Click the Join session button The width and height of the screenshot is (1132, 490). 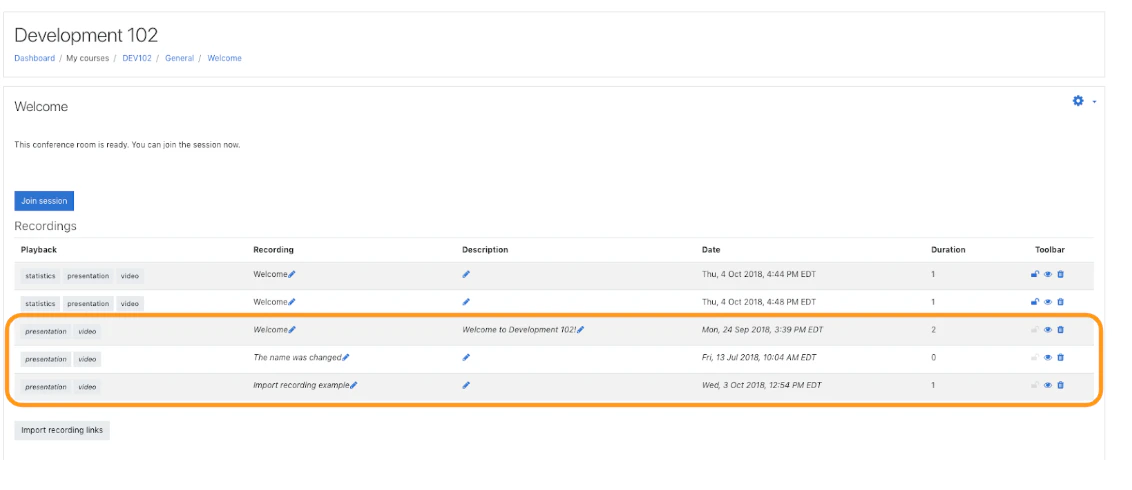pos(44,201)
